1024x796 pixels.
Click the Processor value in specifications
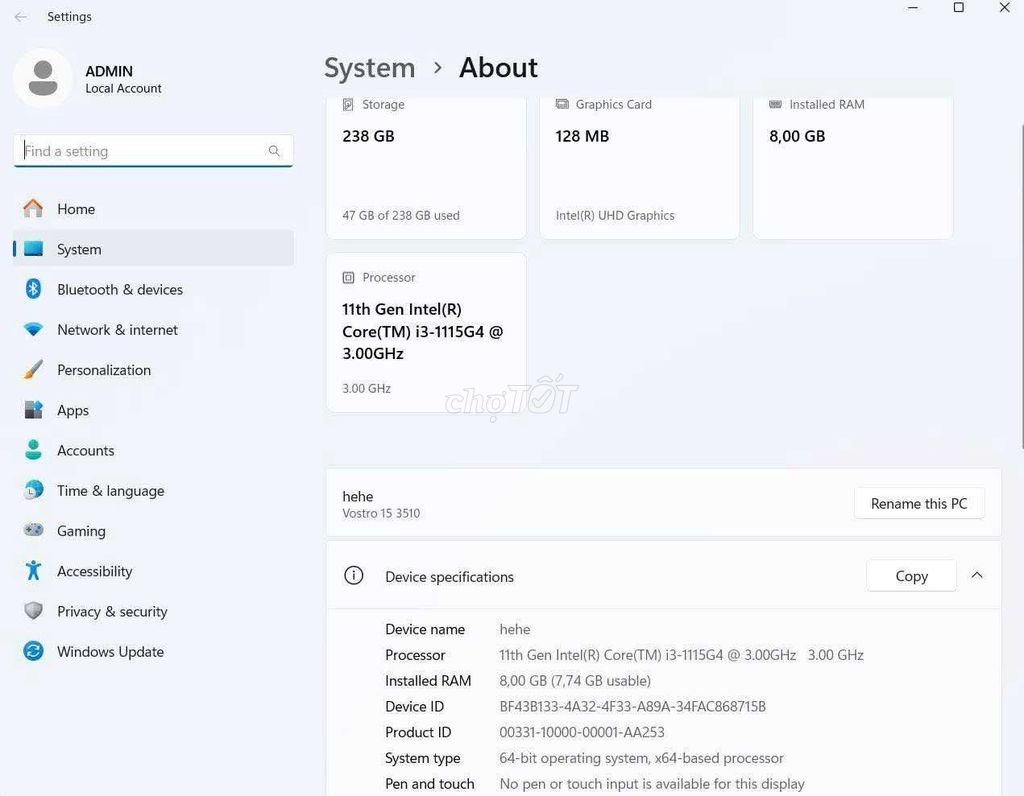681,655
